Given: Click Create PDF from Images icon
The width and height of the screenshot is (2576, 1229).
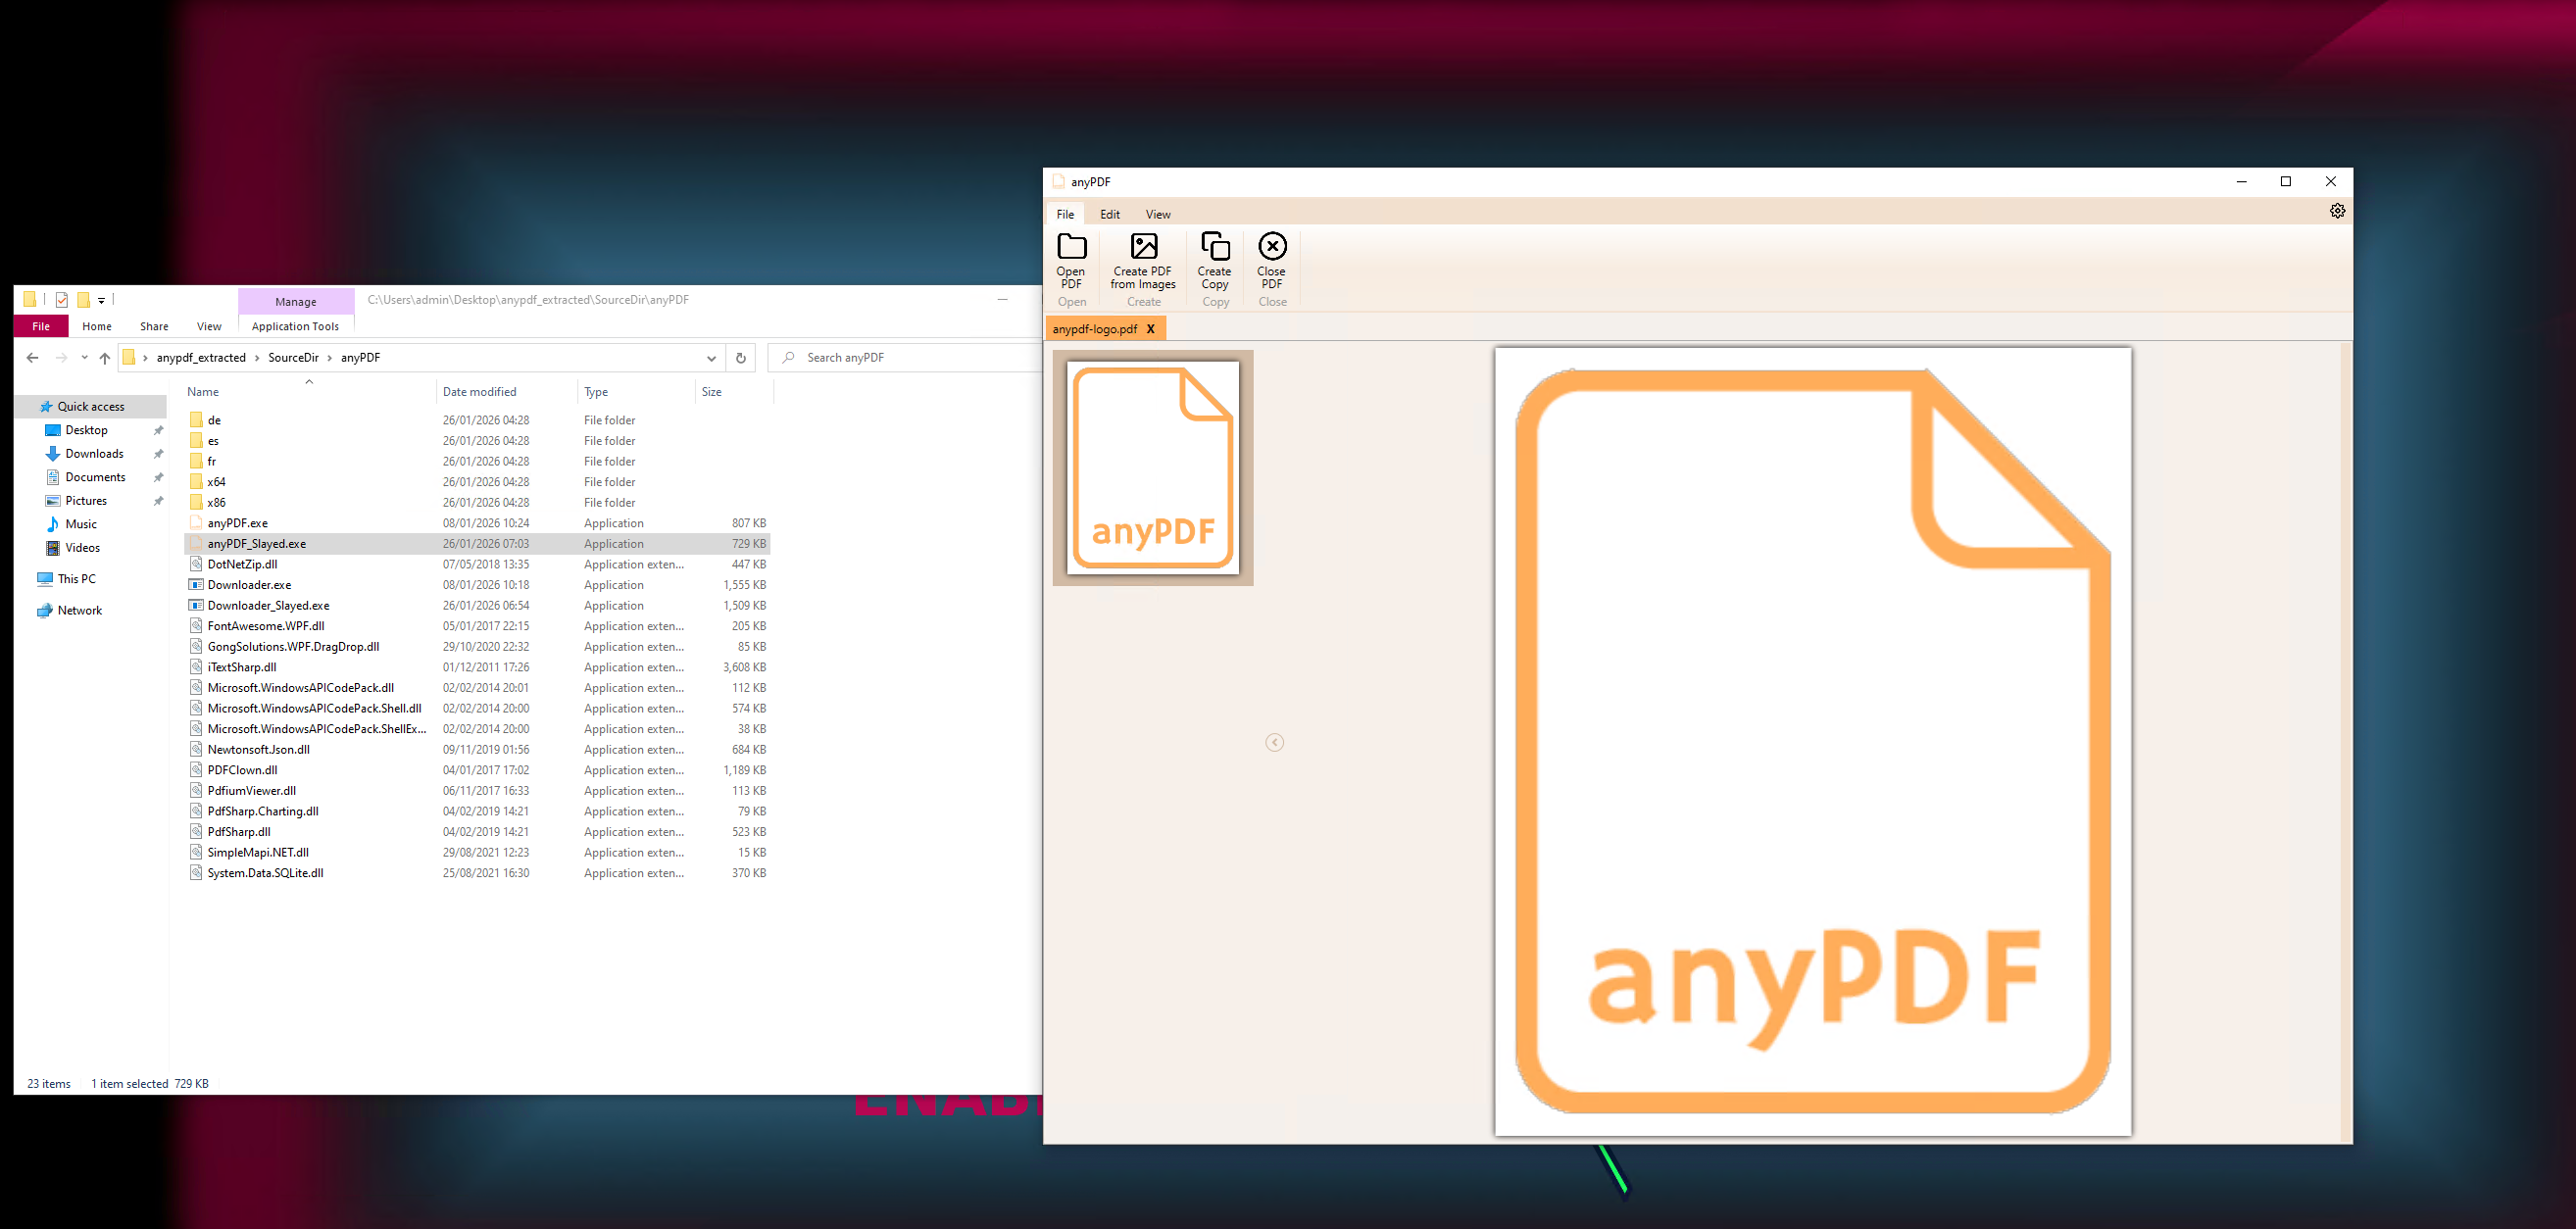Looking at the screenshot, I should pyautogui.click(x=1143, y=246).
